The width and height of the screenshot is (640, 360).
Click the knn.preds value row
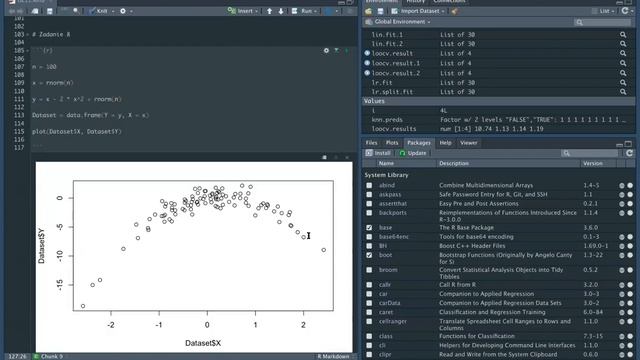pos(498,120)
